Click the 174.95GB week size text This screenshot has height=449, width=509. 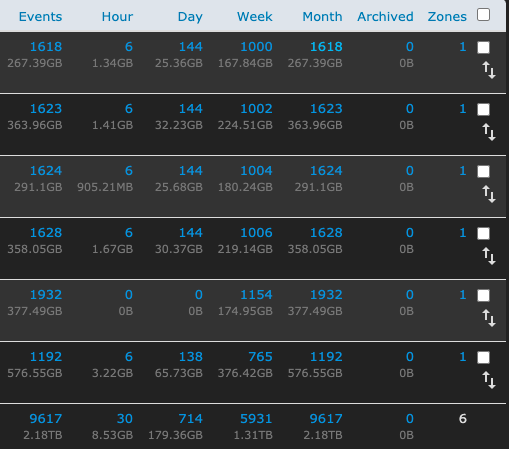click(245, 311)
